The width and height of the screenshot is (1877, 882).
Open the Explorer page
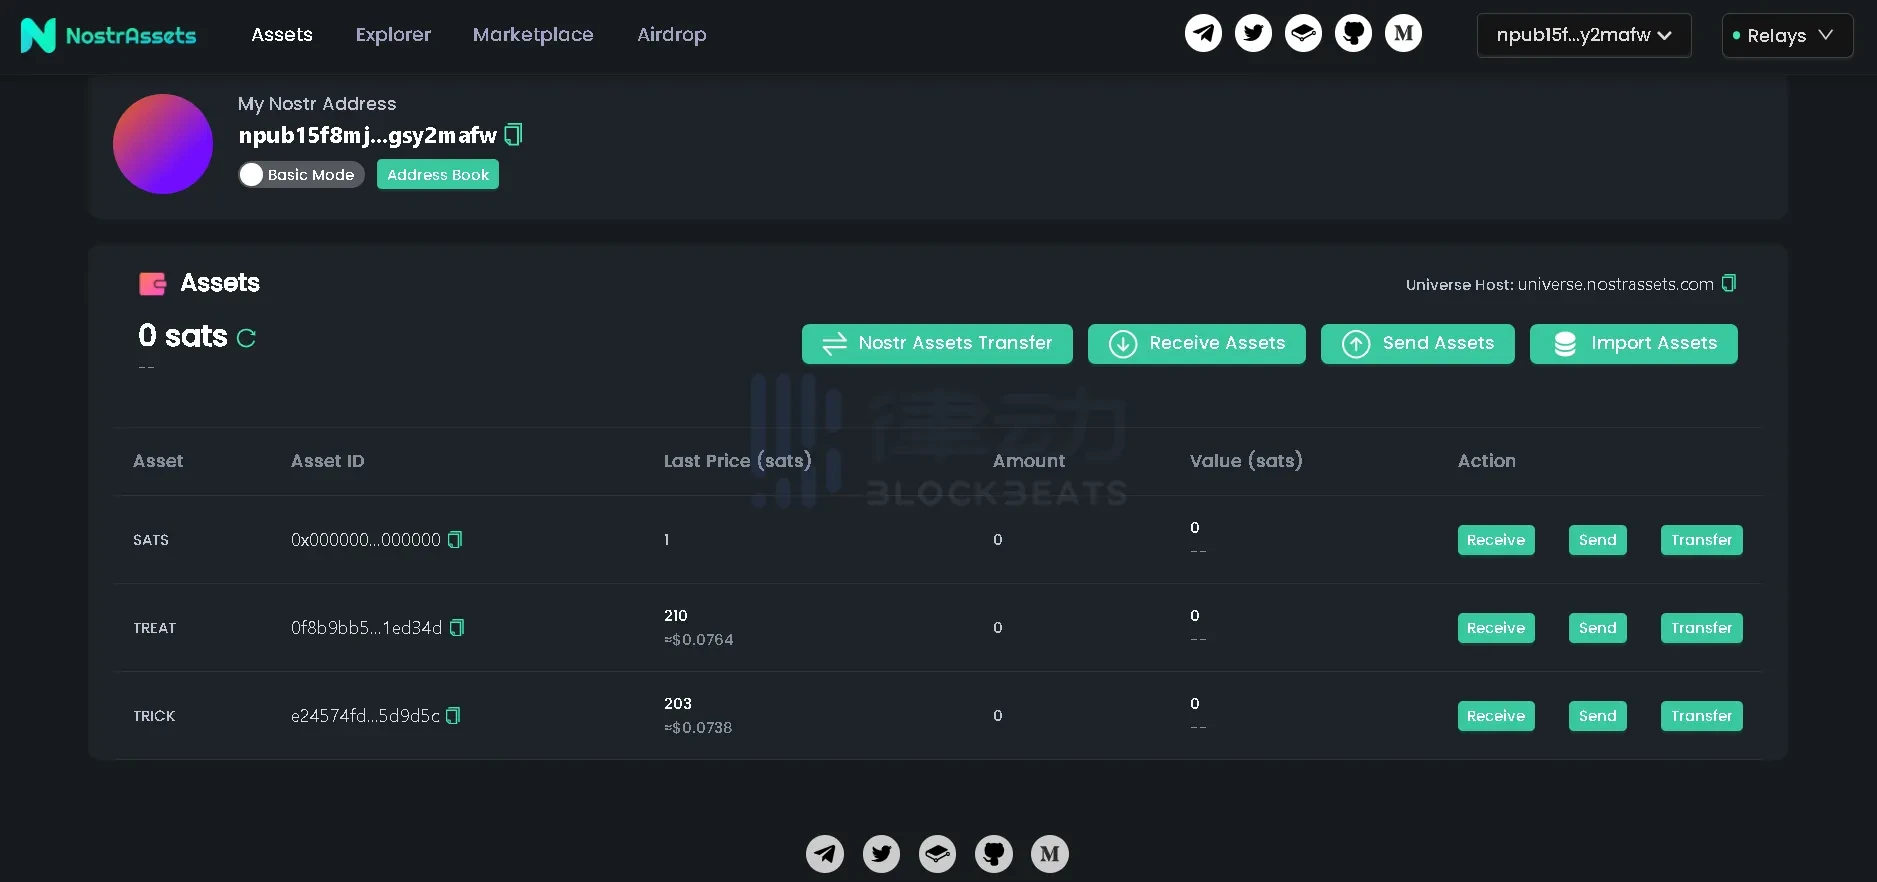[393, 35]
